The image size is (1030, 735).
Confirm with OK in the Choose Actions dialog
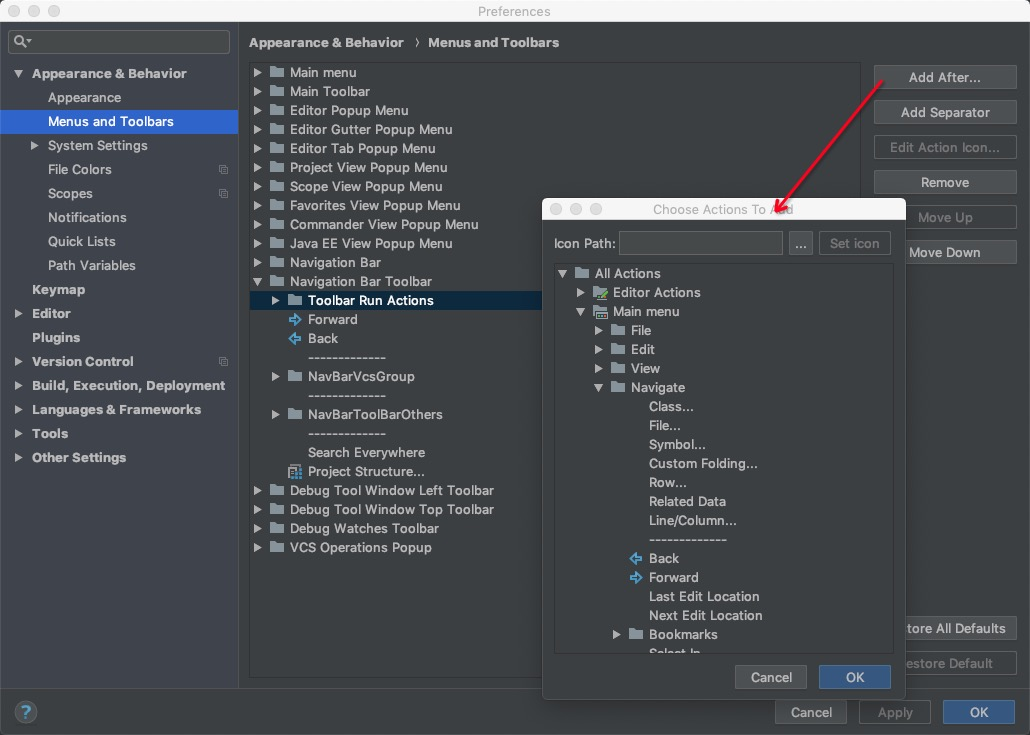(854, 677)
